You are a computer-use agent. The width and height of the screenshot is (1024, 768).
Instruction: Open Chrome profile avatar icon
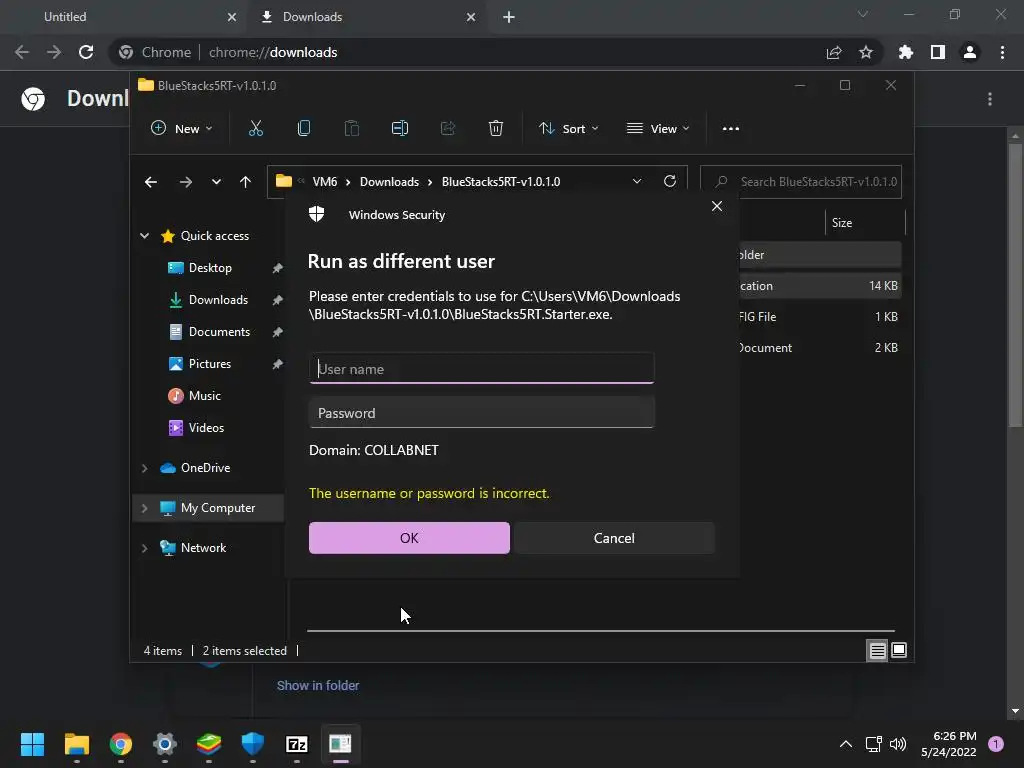(970, 52)
